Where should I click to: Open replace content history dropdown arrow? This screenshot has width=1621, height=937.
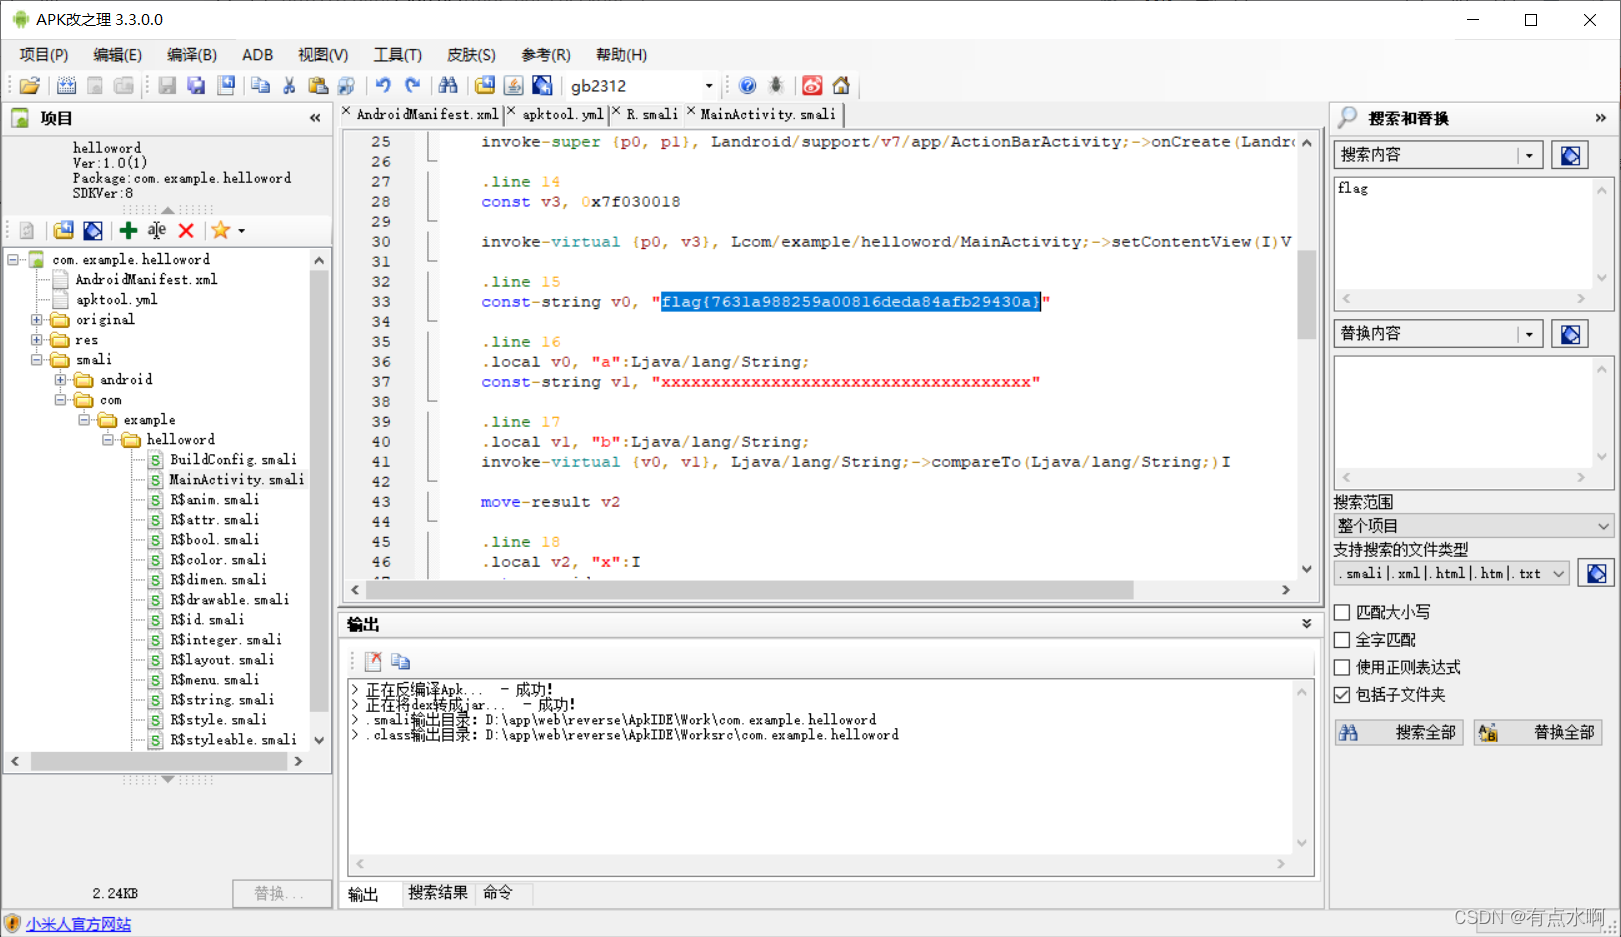tap(1529, 334)
